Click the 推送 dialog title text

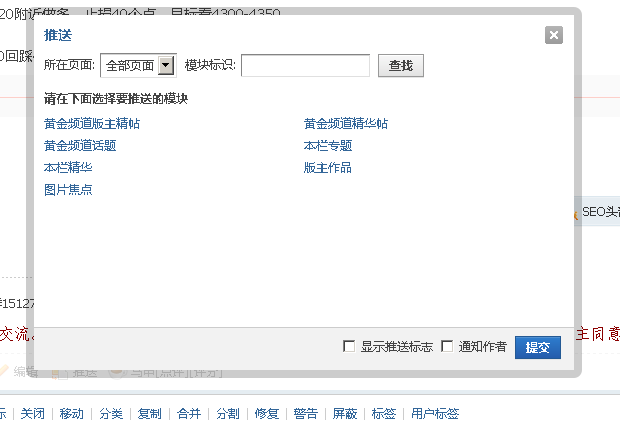coord(58,35)
